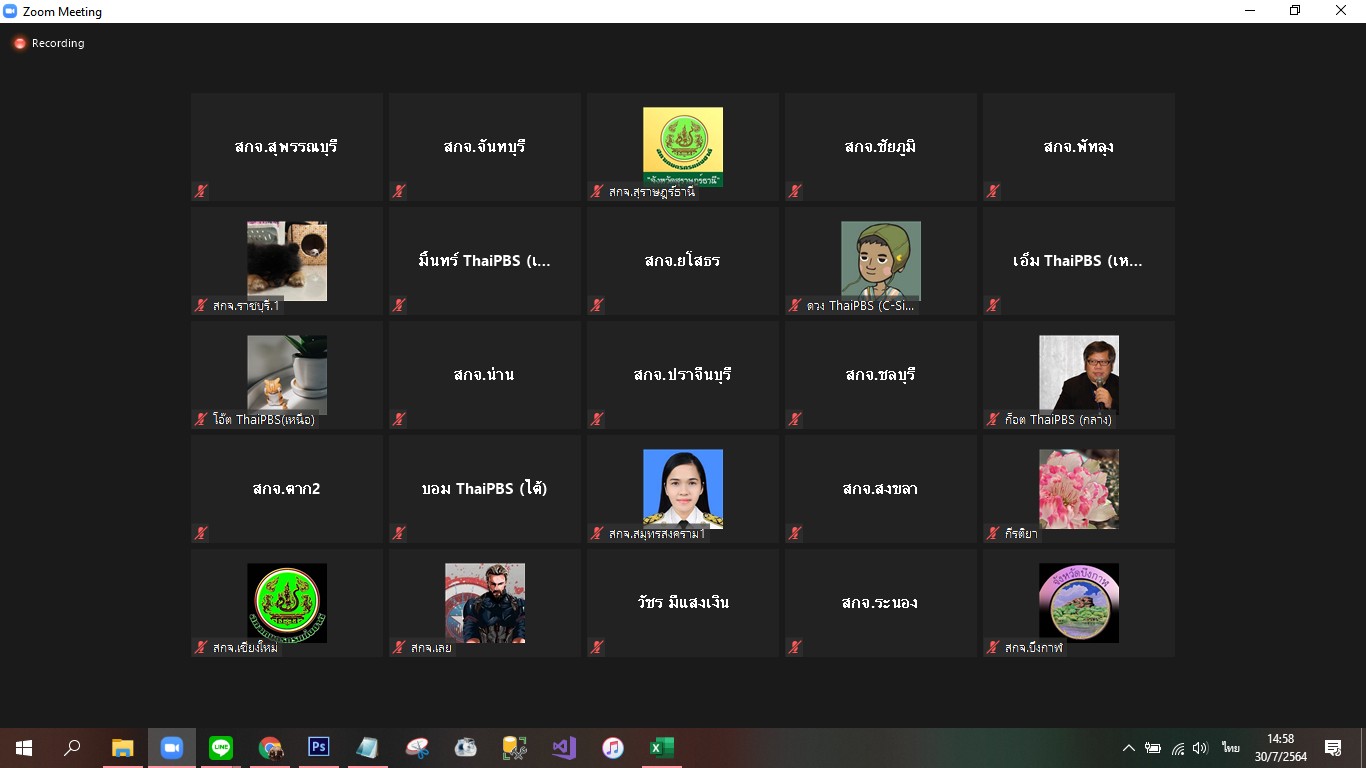Open LINE app in the taskbar

click(221, 748)
